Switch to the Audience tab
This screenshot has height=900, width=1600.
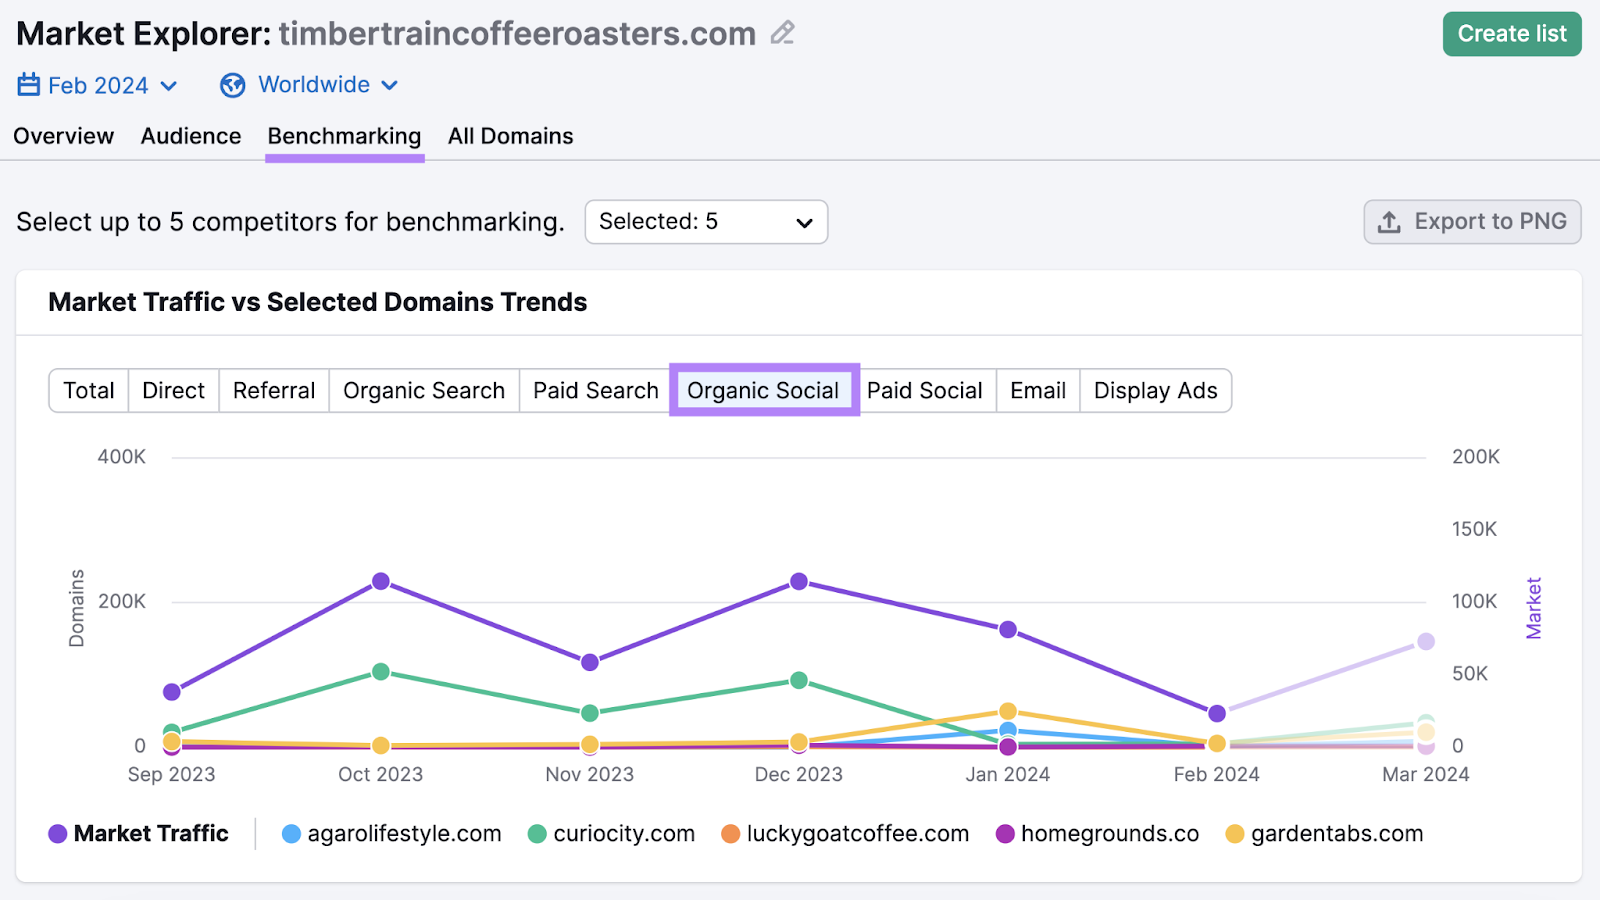[190, 136]
